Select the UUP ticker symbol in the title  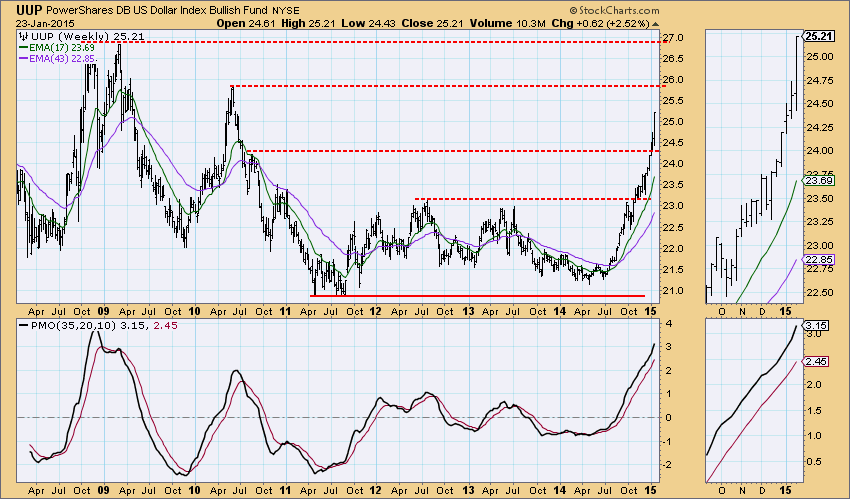click(27, 10)
